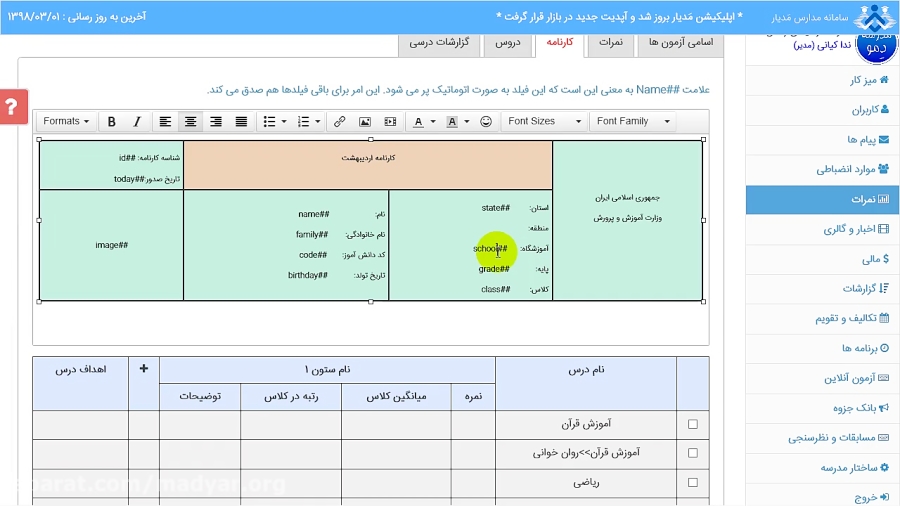Click grade## placeholder in editor

[494, 269]
